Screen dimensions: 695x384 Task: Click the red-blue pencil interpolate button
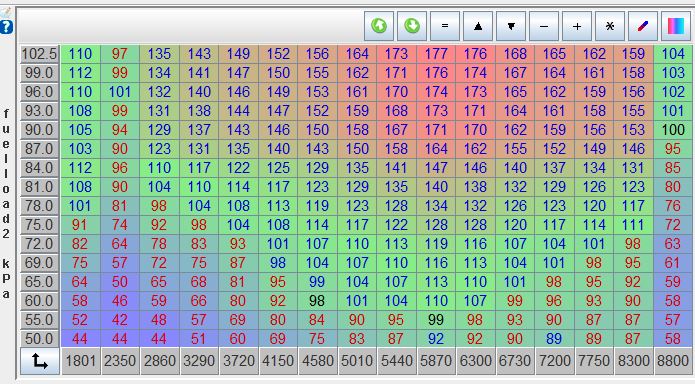click(643, 26)
